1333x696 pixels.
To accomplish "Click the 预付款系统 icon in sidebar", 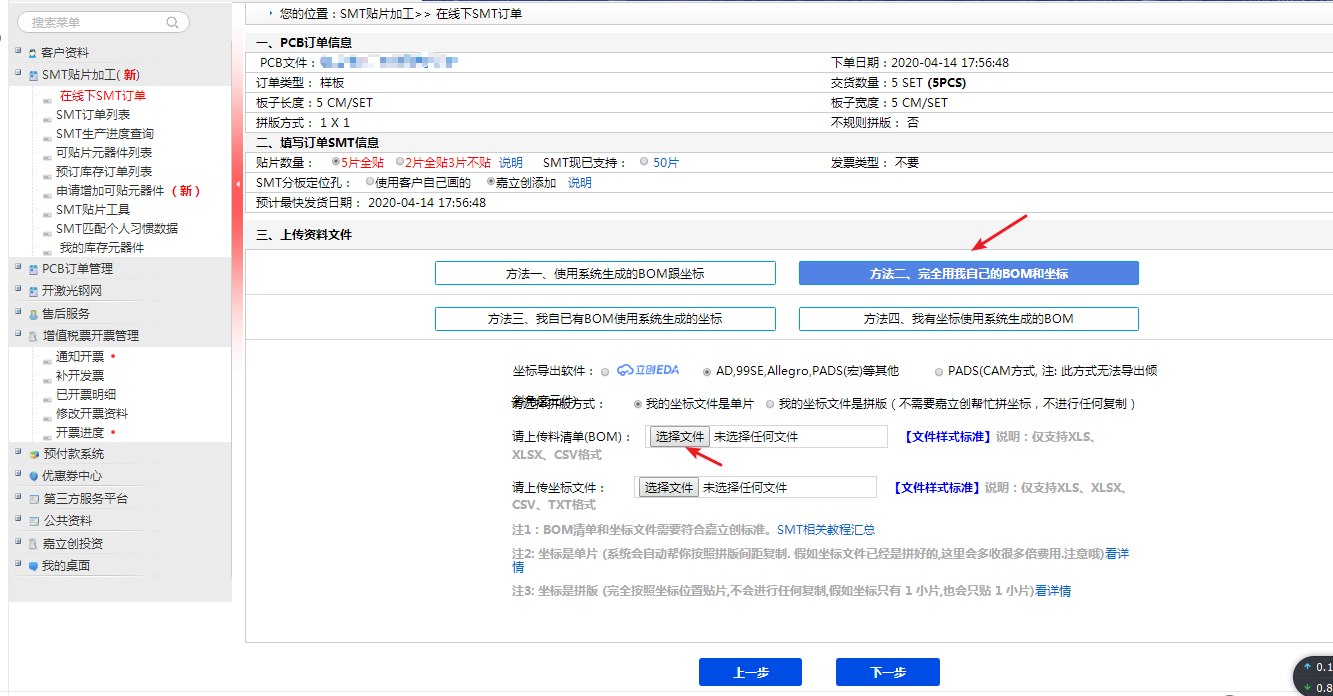I will (x=33, y=454).
